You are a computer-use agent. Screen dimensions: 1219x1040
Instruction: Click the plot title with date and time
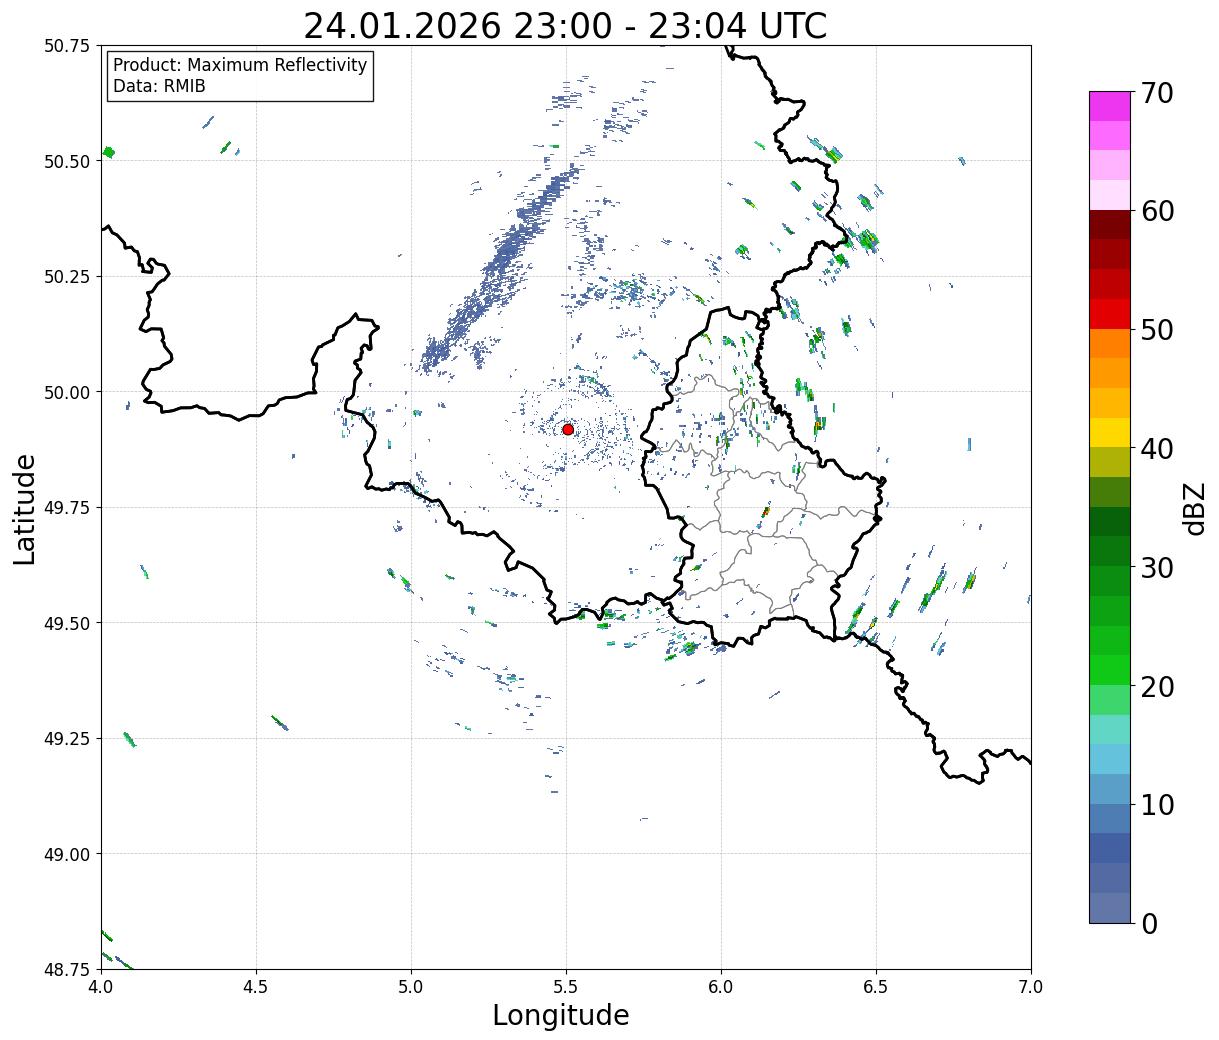pos(565,25)
